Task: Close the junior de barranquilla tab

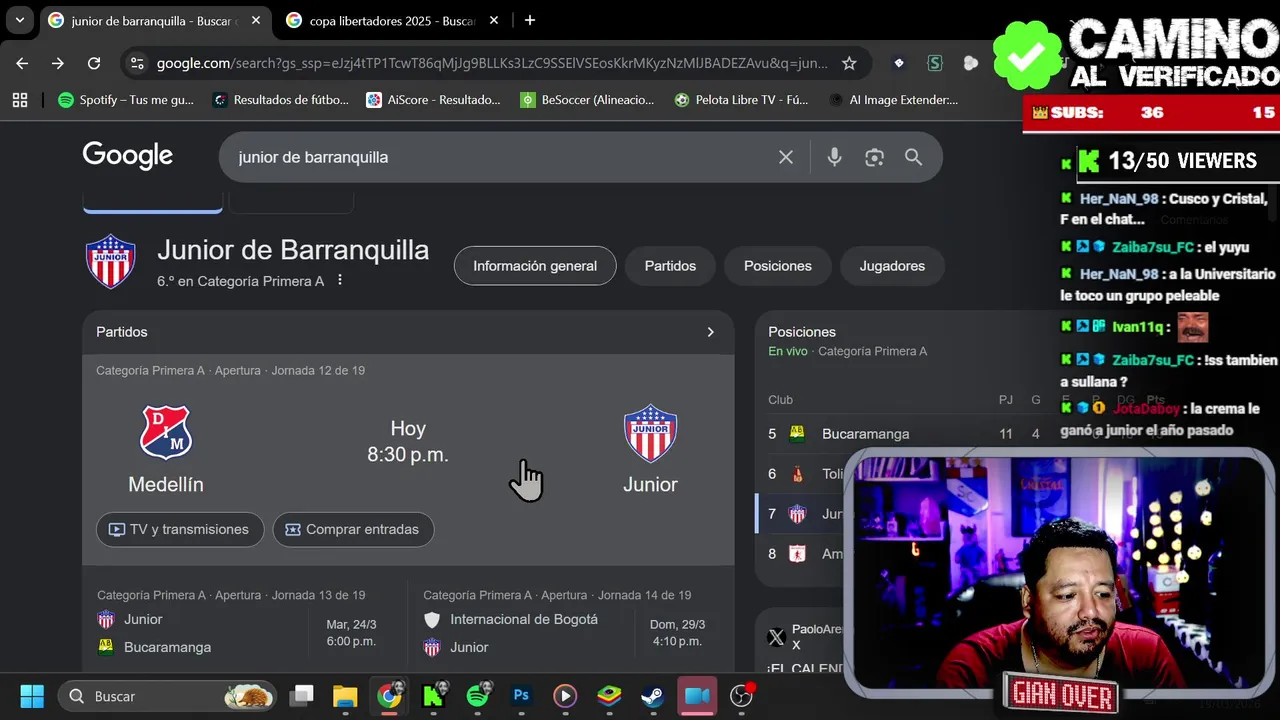Action: pyautogui.click(x=256, y=20)
